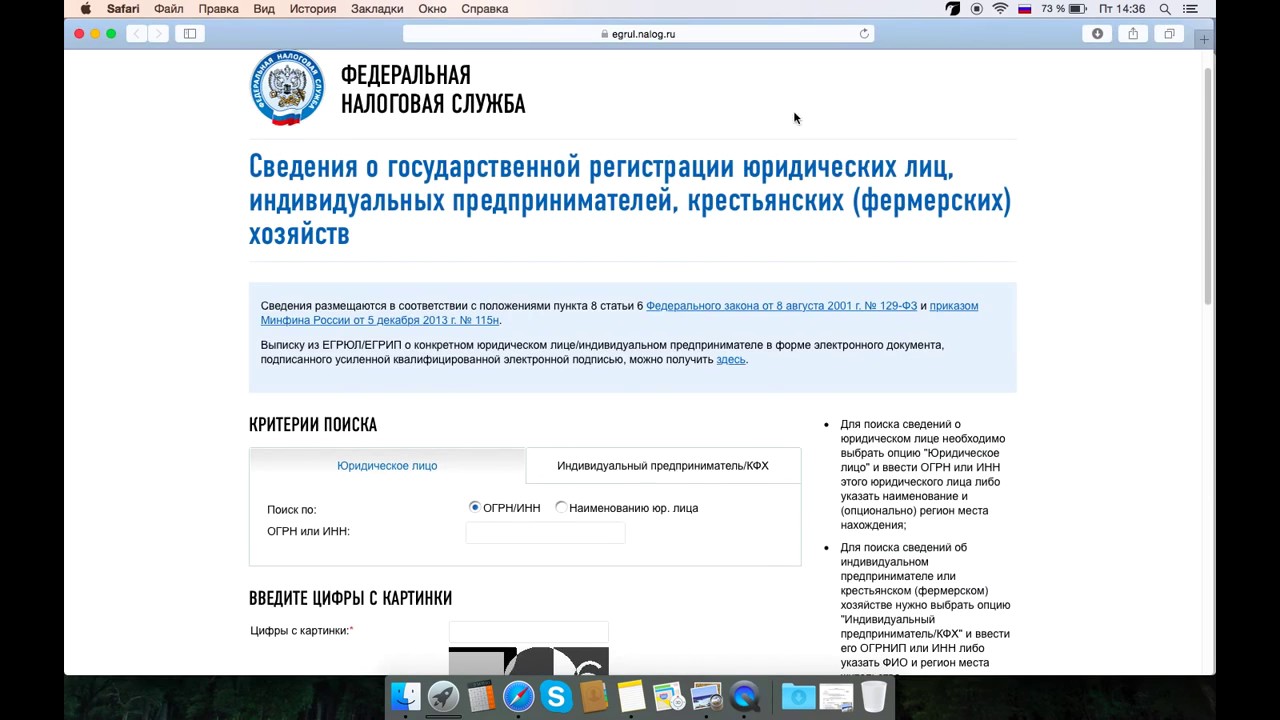
Task: Reload the page using the refresh icon
Action: tap(864, 34)
